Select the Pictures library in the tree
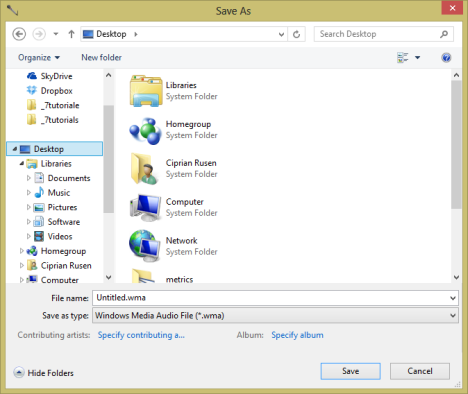Image resolution: width=468 pixels, height=394 pixels. tap(56, 207)
